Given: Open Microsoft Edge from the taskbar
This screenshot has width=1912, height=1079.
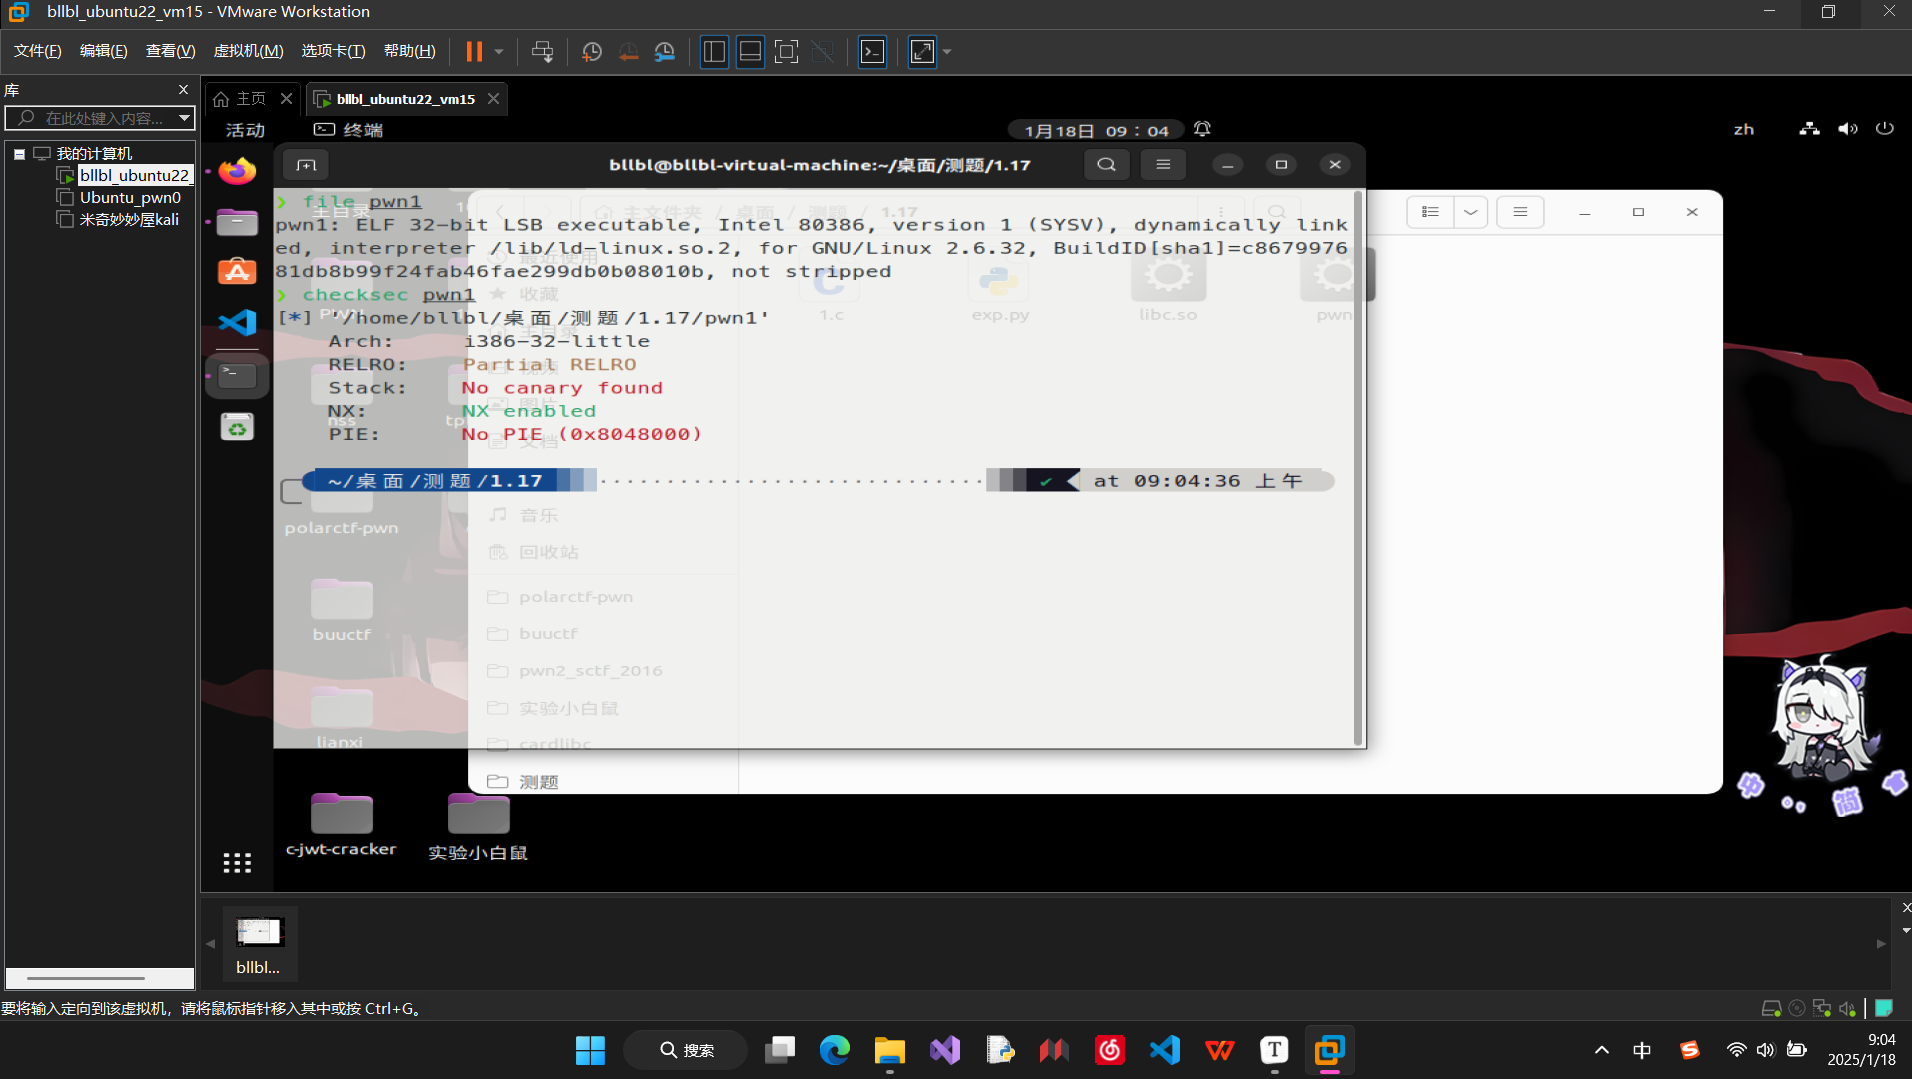Looking at the screenshot, I should (x=834, y=1050).
